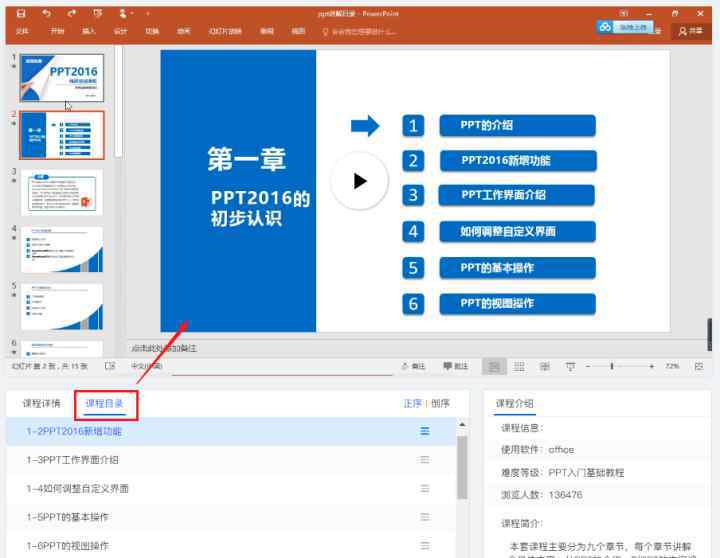Click the touch/mouse mode person icon
This screenshot has width=720, height=558.
coord(123,13)
